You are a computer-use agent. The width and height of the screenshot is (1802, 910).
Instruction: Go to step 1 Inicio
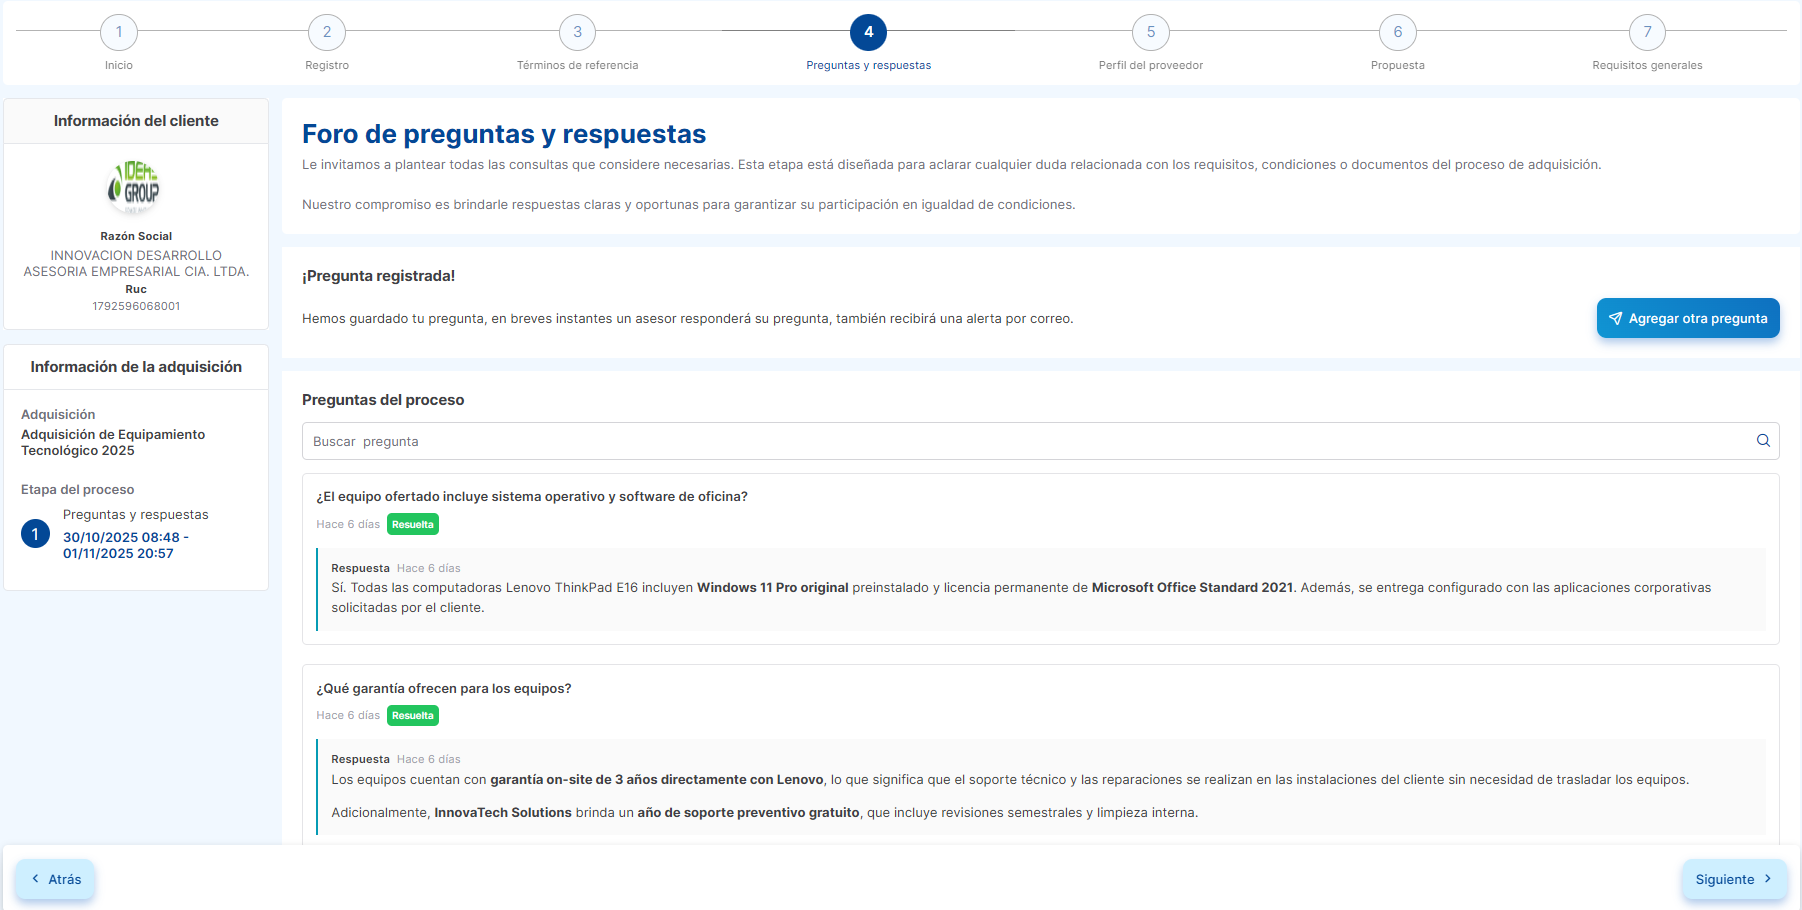pyautogui.click(x=119, y=32)
